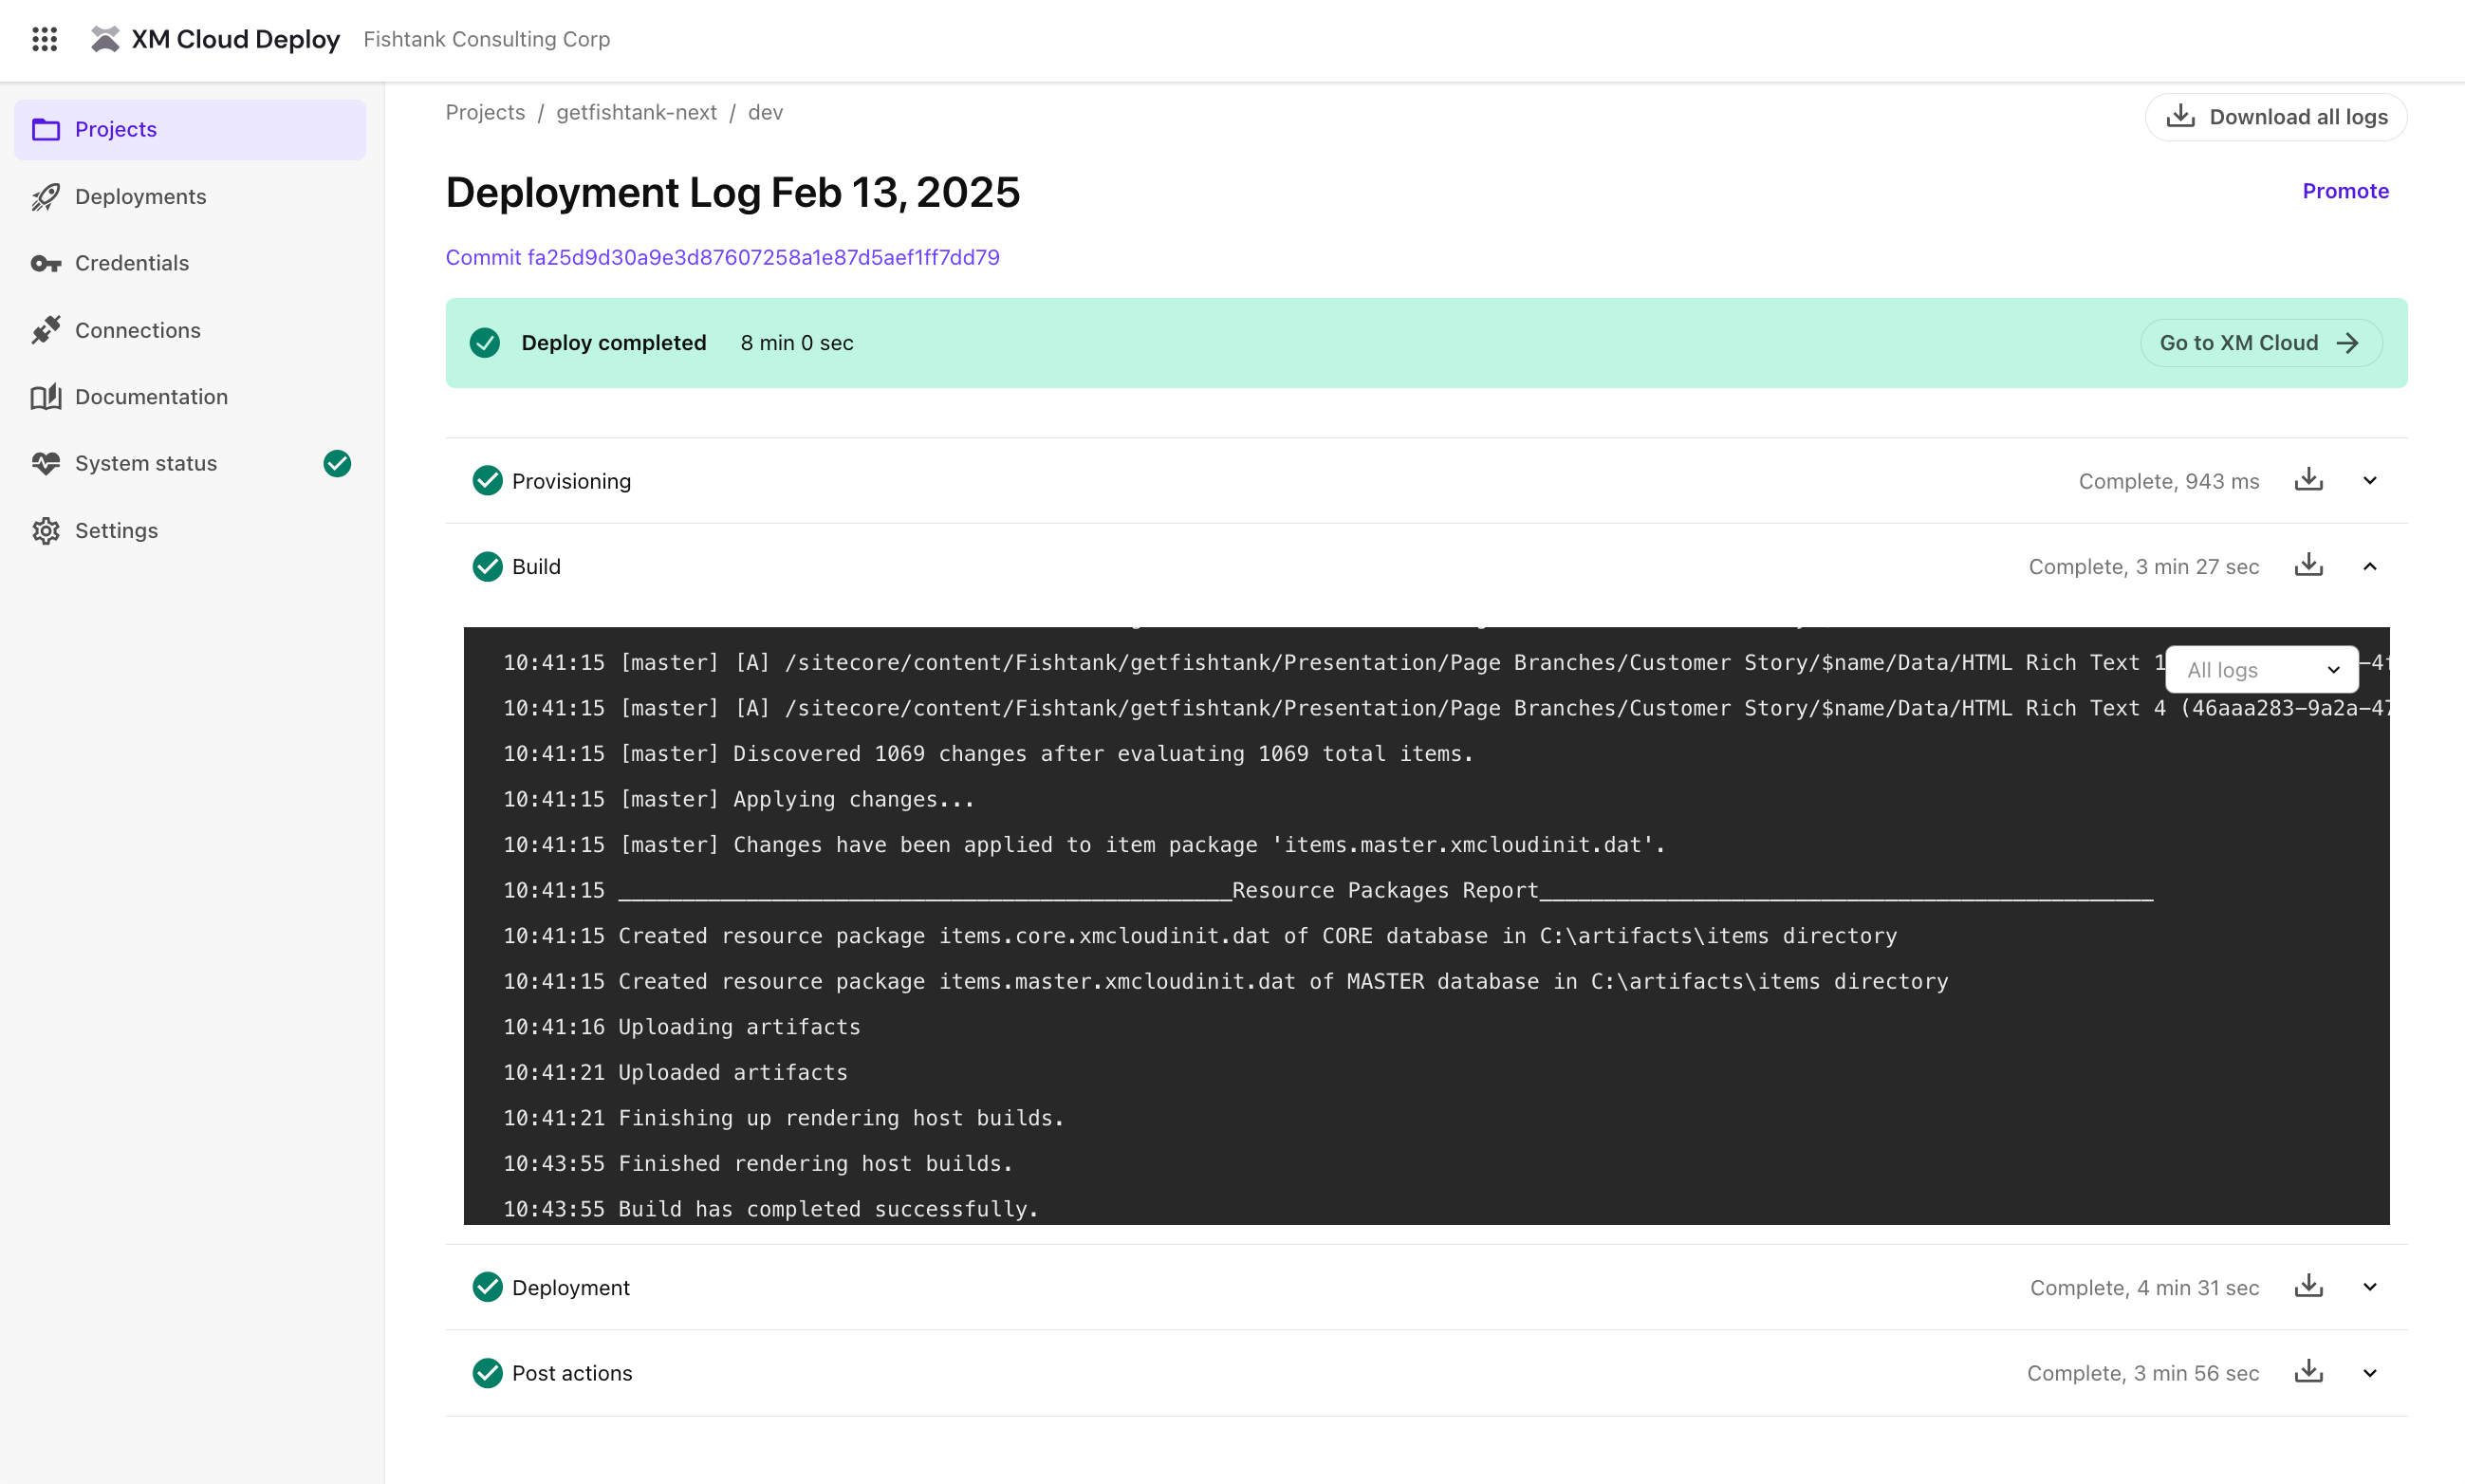The image size is (2465, 1484).
Task: Expand the Post actions log section
Action: click(x=2371, y=1372)
